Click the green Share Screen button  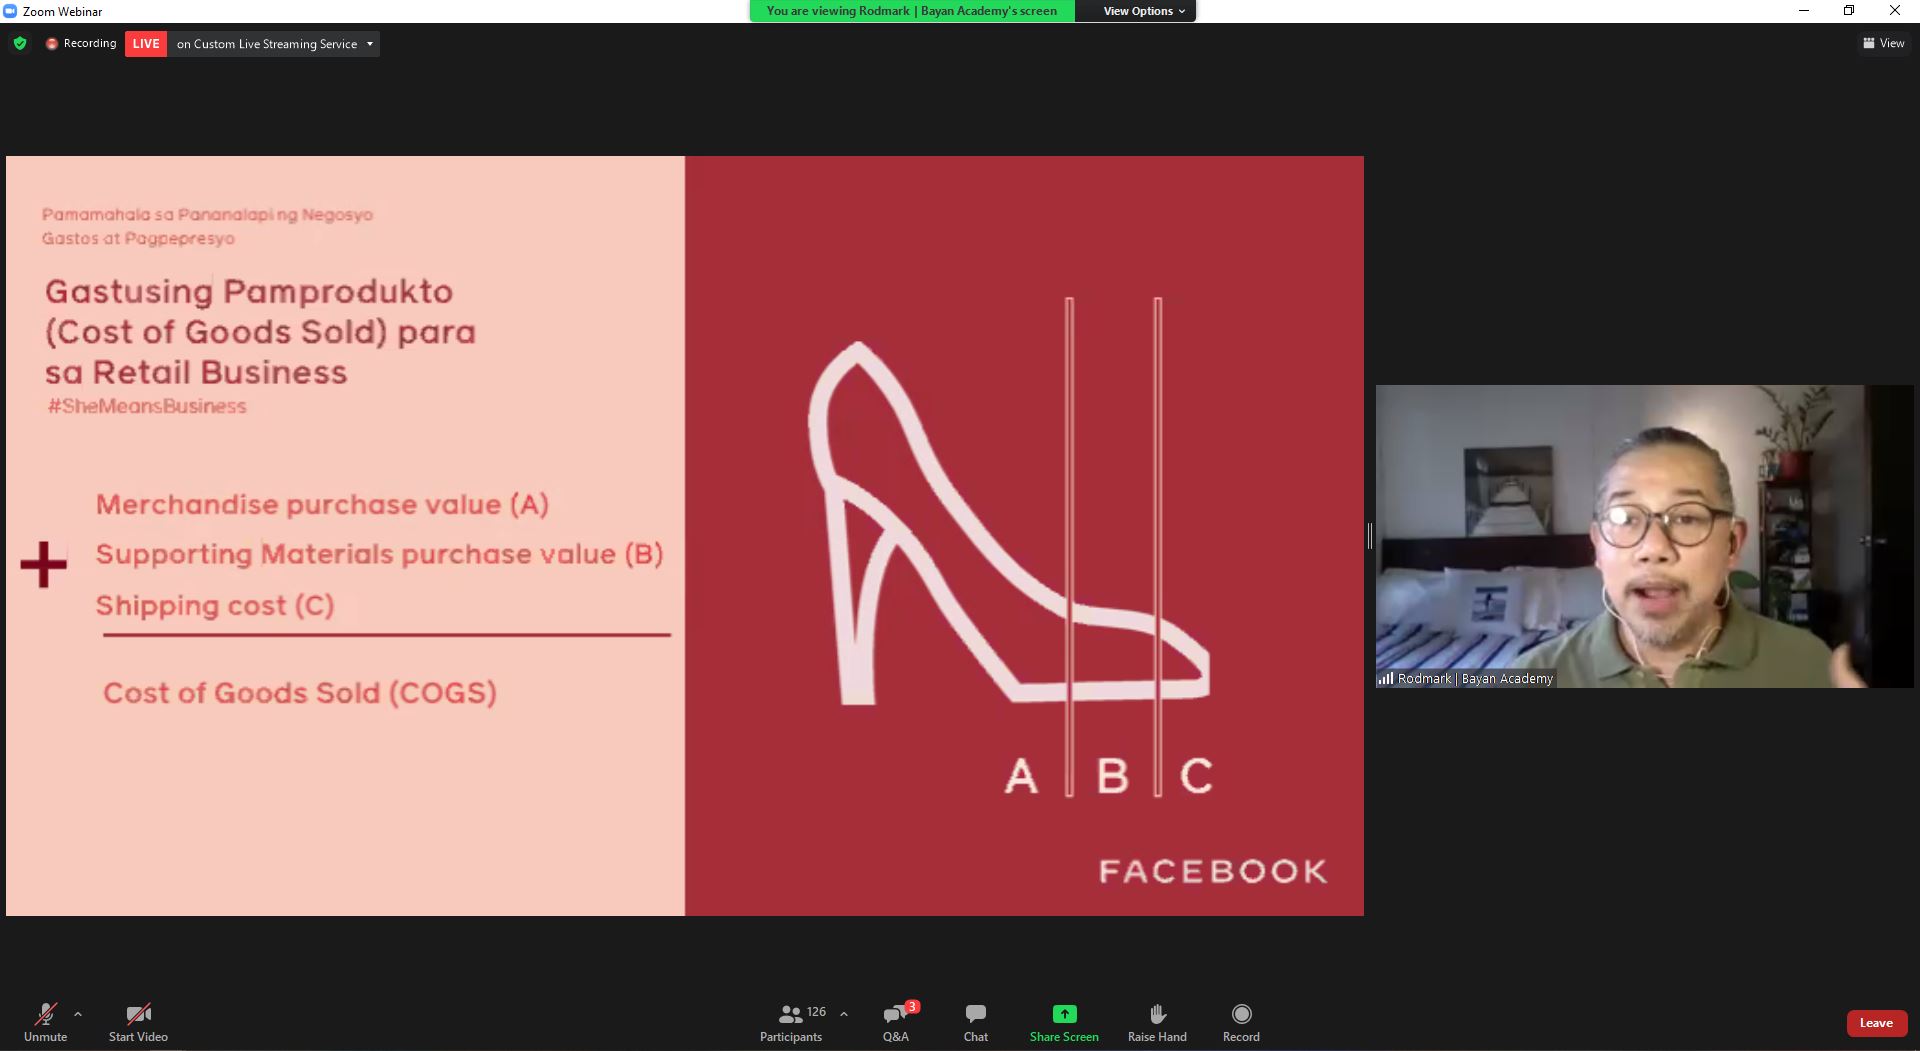(1064, 1022)
